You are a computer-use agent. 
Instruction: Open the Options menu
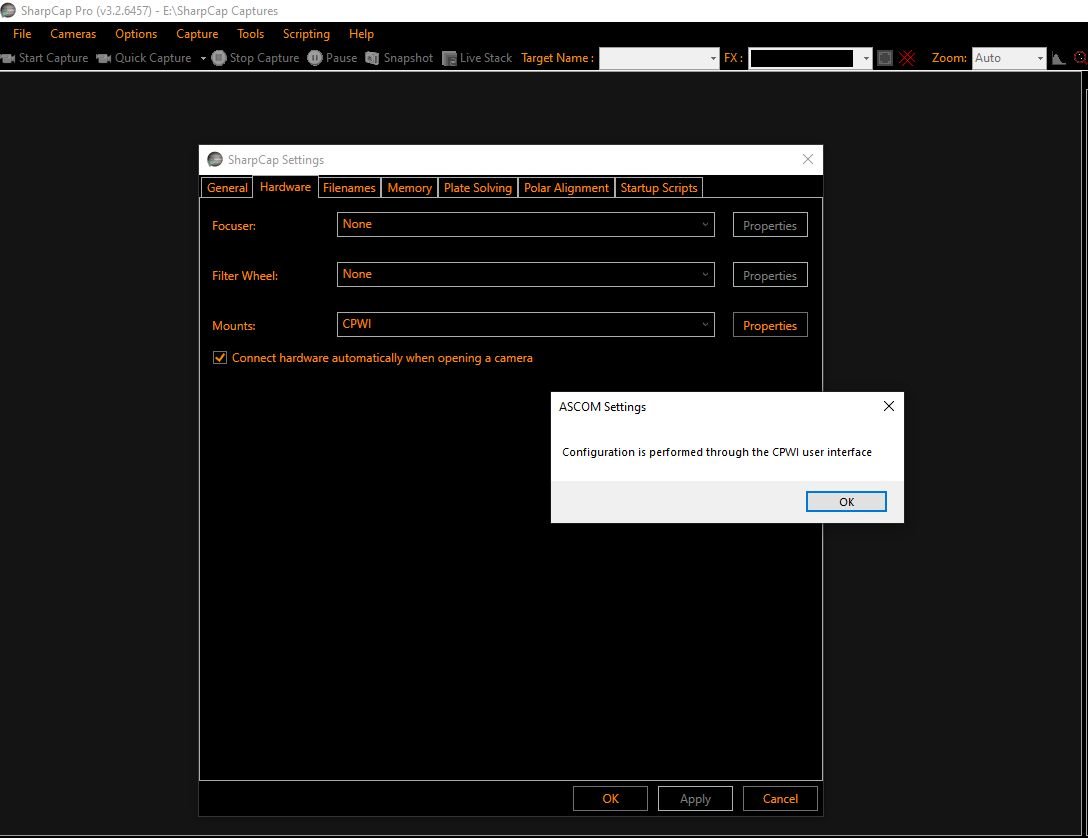[136, 34]
